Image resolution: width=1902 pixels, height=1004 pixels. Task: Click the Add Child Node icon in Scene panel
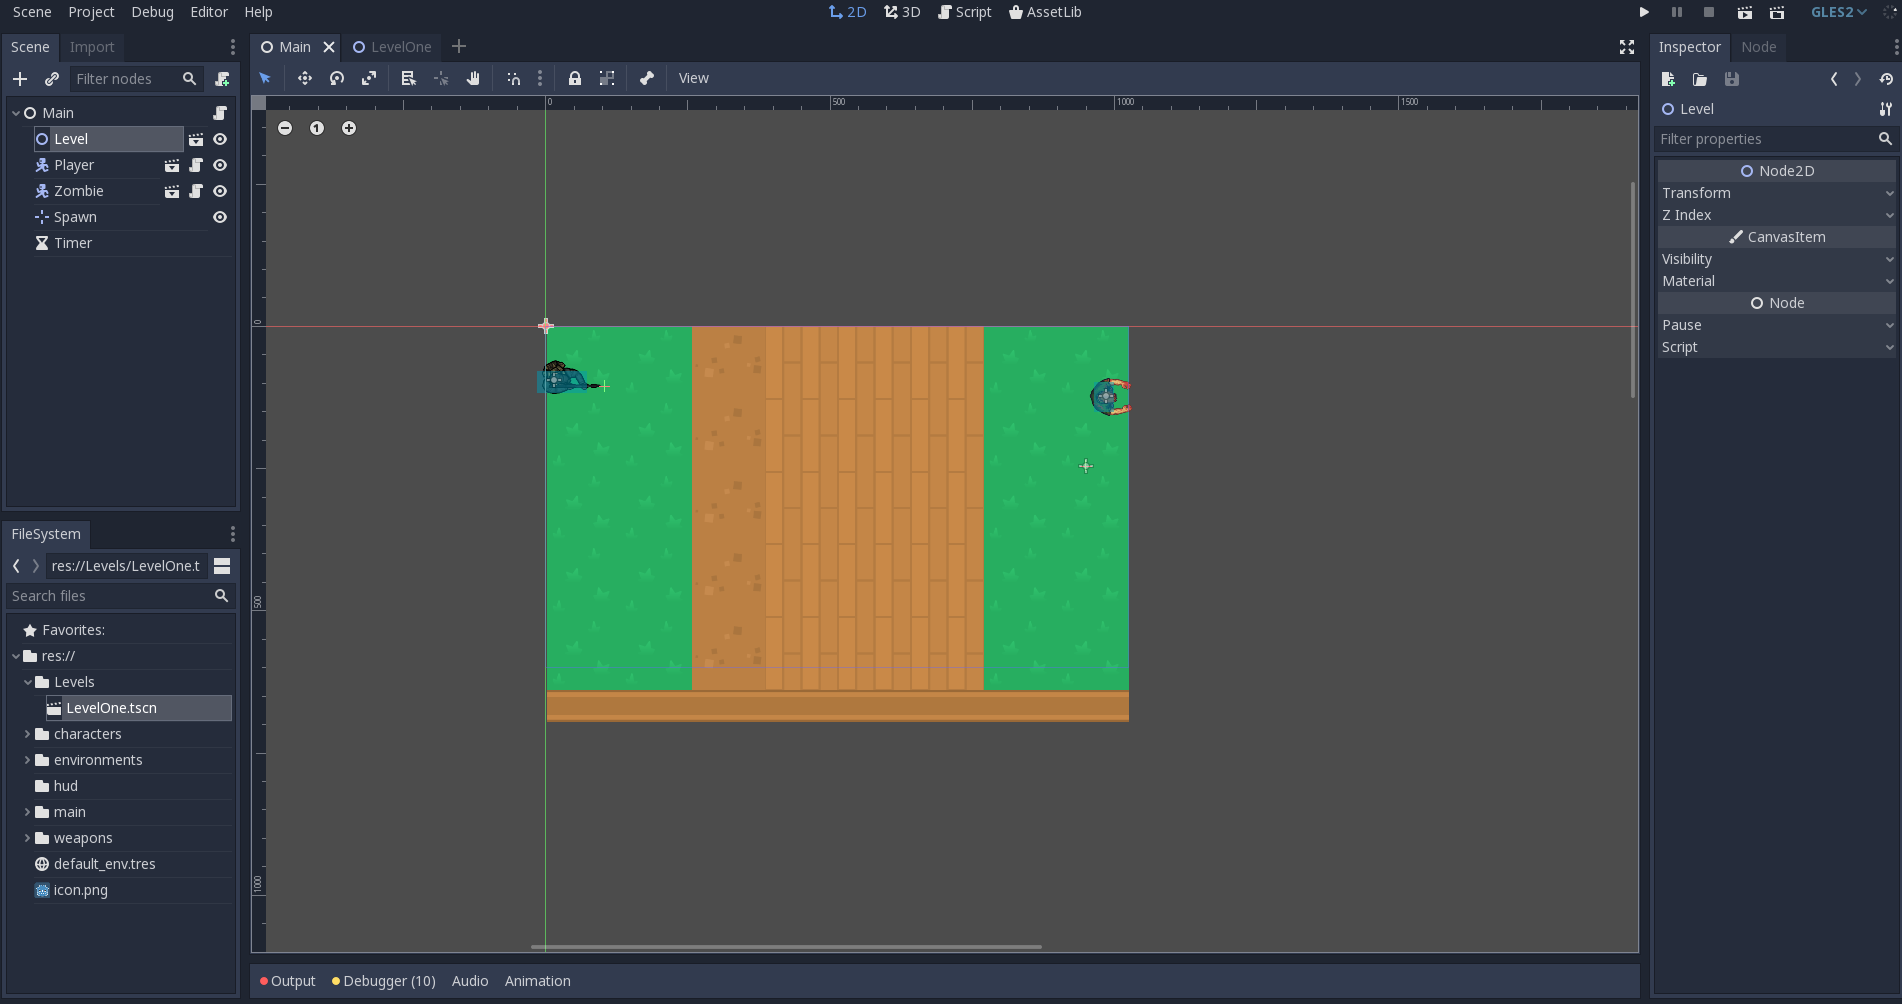coord(20,79)
